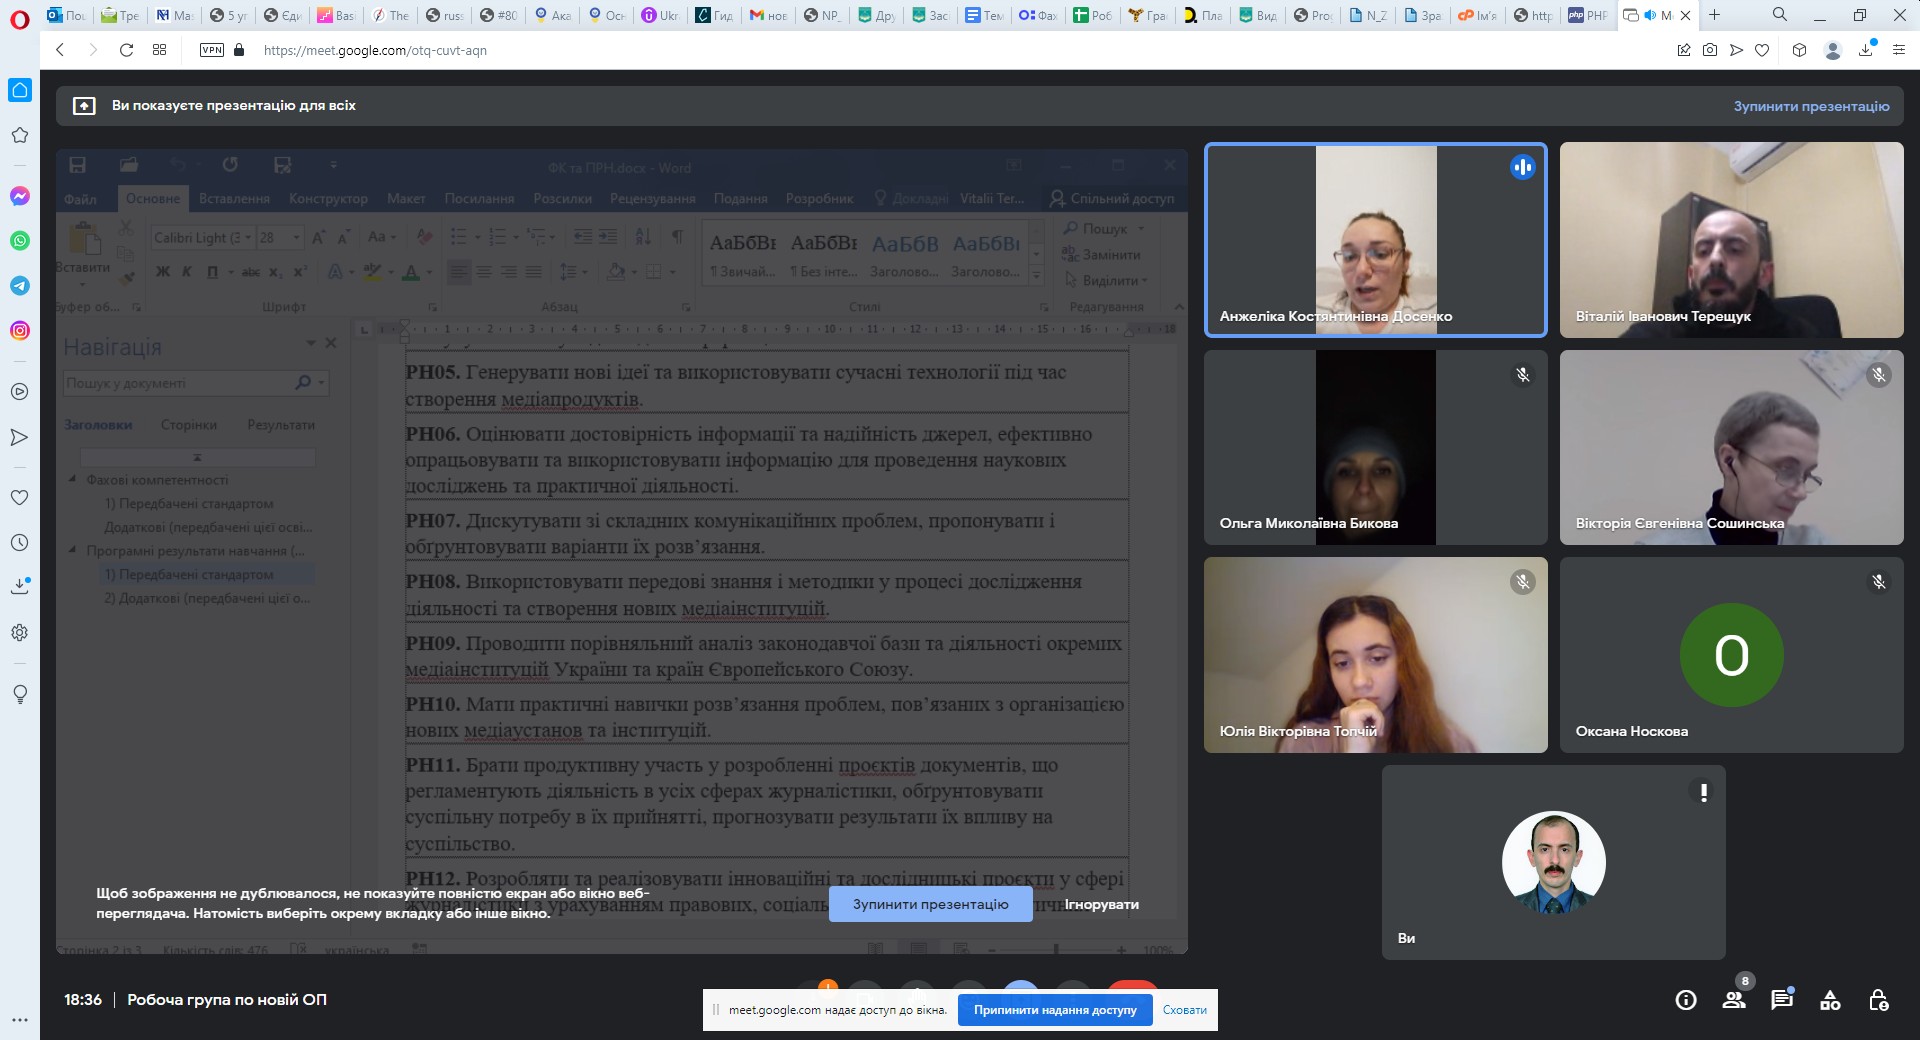Viewport: 1920px width, 1040px height.
Task: Open the Activities panel
Action: [1830, 1000]
